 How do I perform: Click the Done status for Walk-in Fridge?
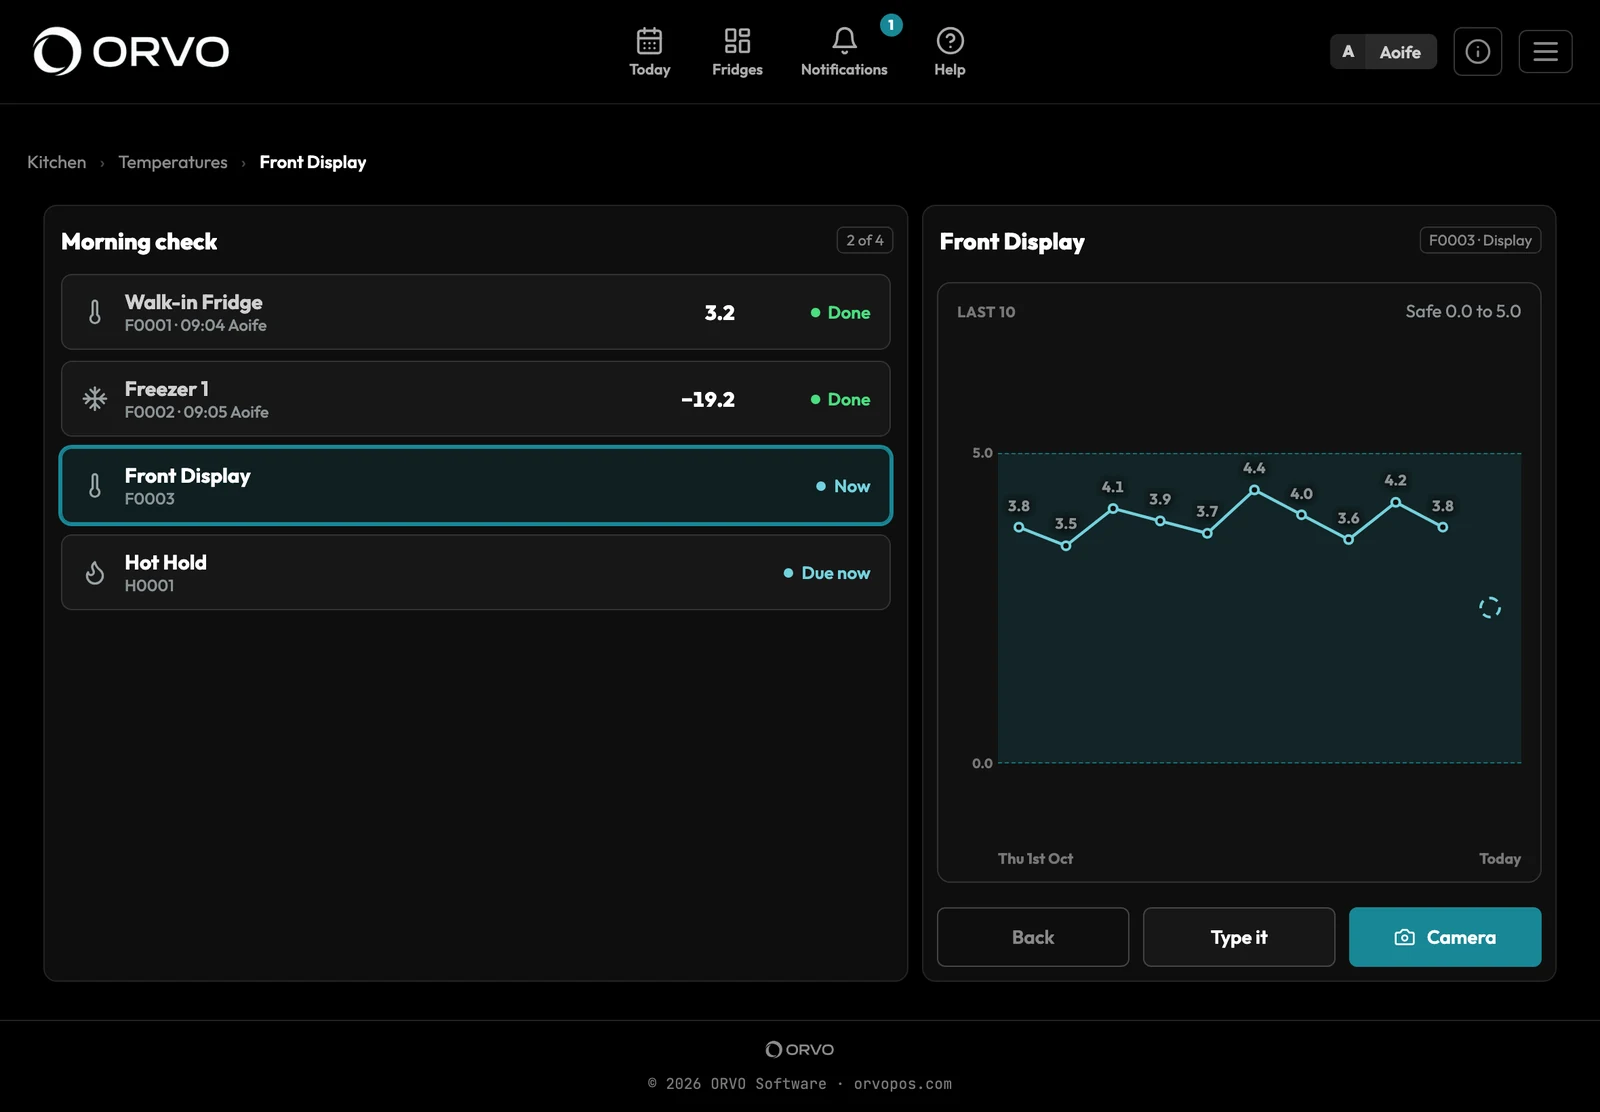click(840, 312)
